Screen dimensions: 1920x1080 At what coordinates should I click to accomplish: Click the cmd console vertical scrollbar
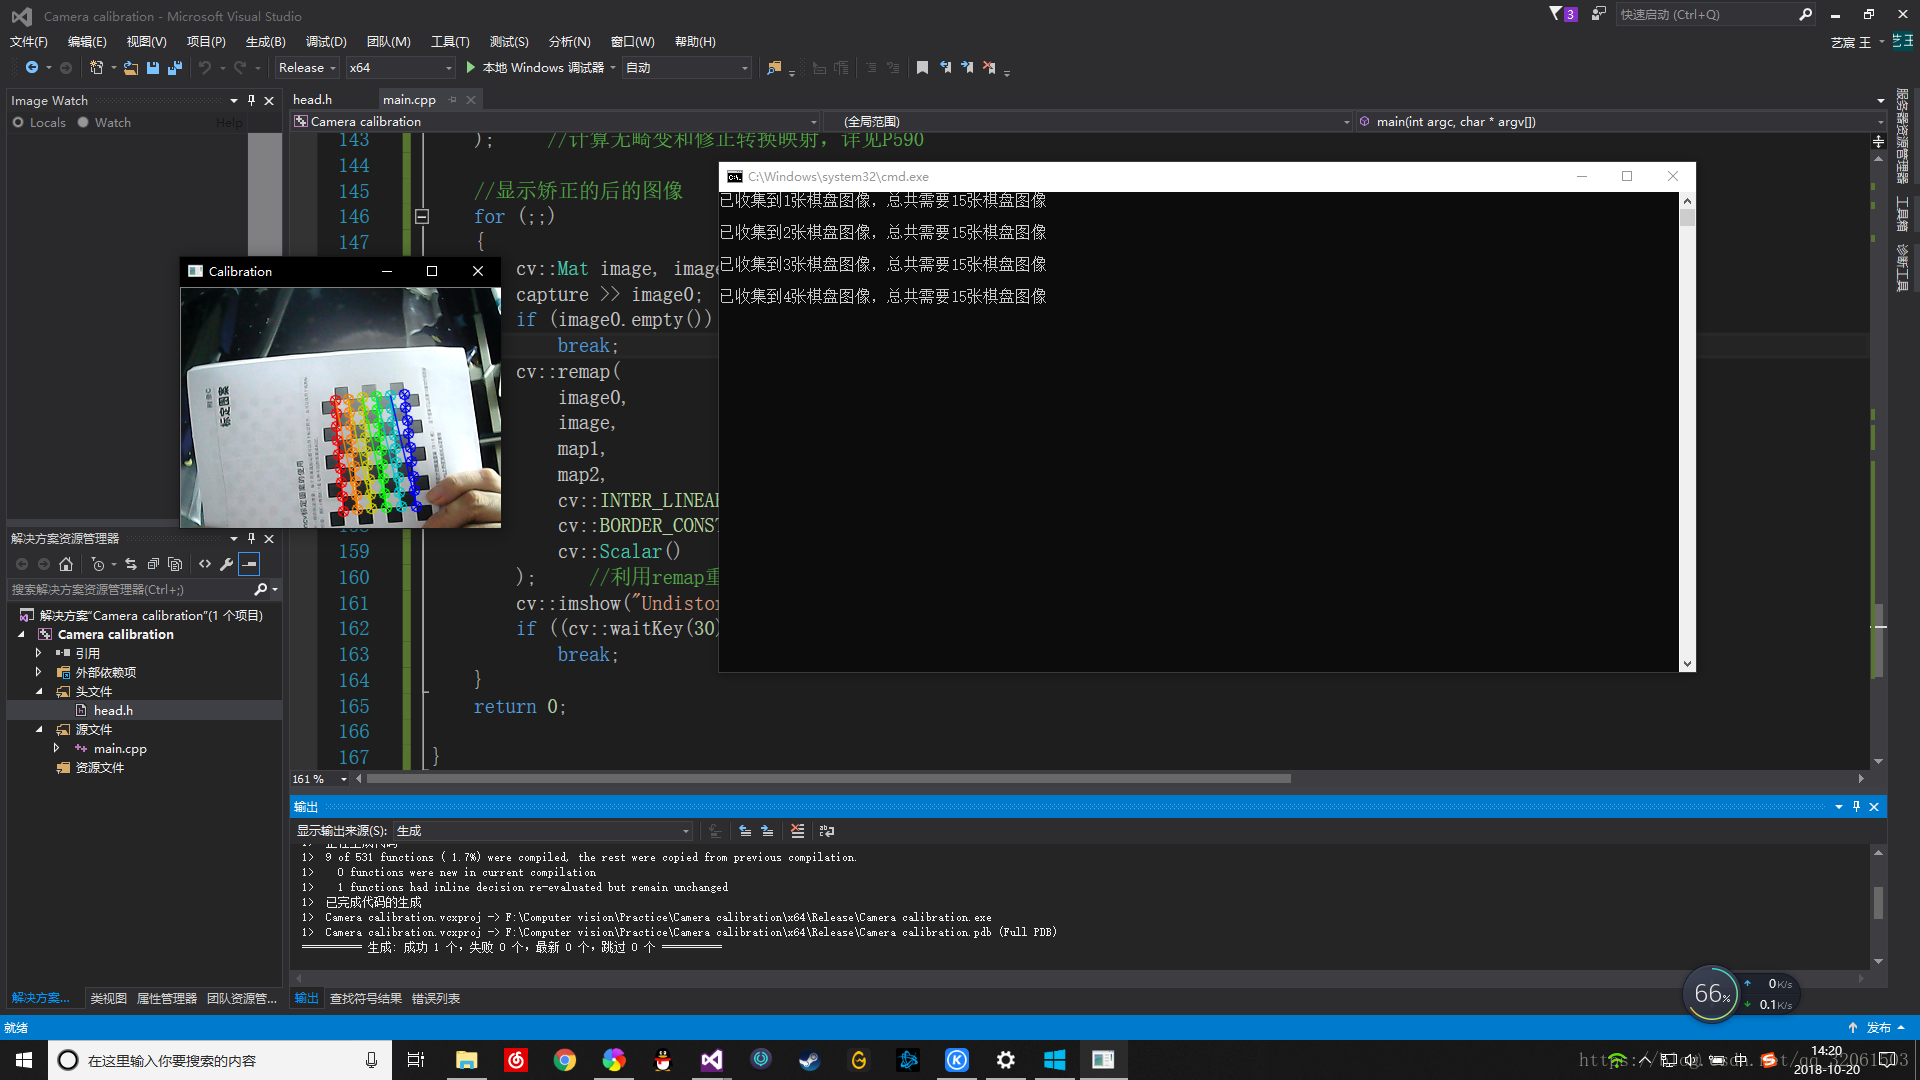[x=1687, y=430]
